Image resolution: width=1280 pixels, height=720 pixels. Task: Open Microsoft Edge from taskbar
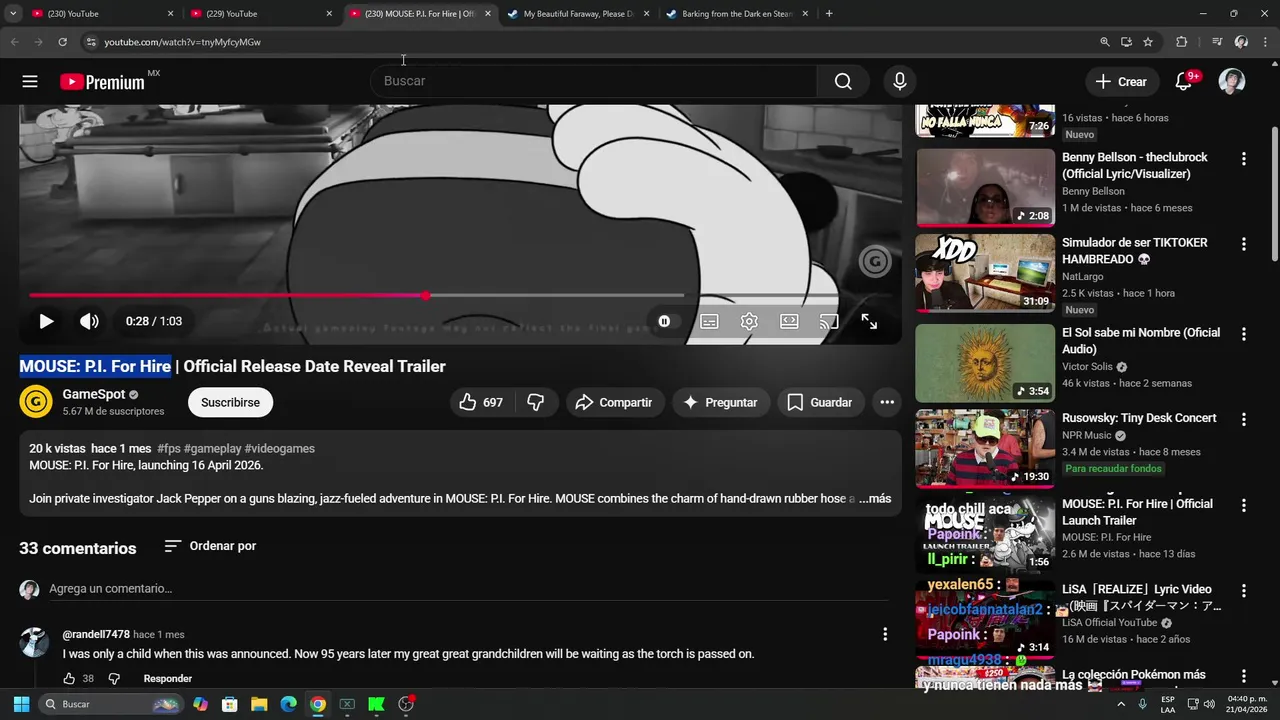[x=288, y=704]
